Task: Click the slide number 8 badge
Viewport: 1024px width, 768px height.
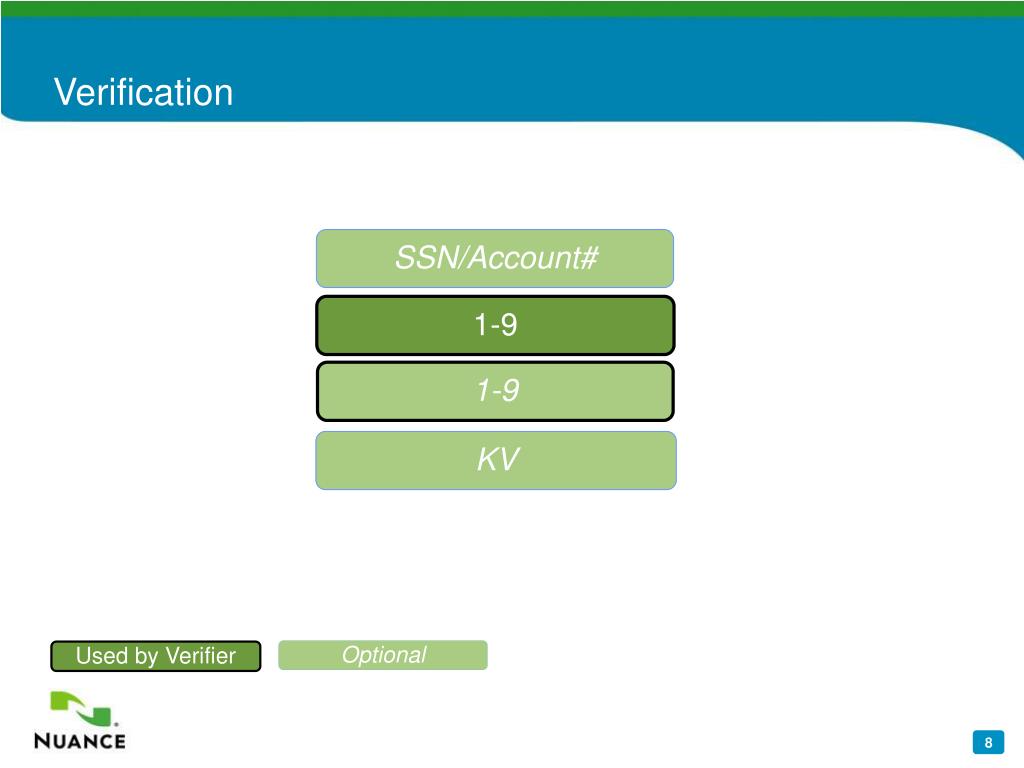Action: (x=988, y=742)
